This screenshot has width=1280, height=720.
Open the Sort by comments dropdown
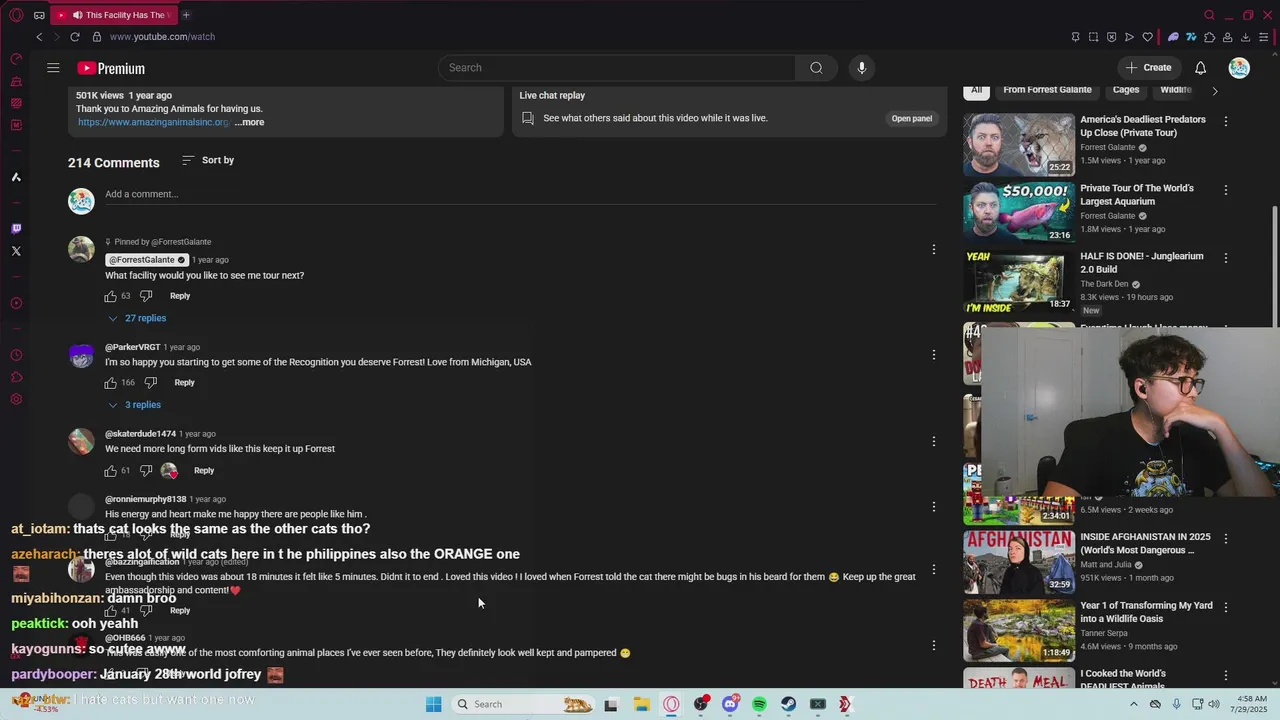coord(208,160)
